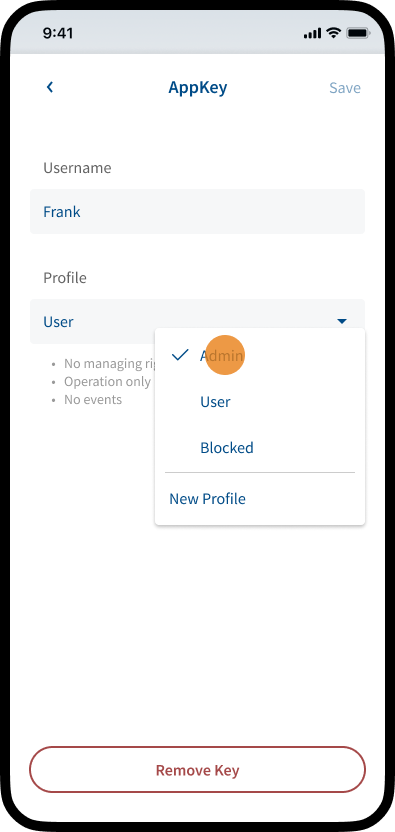Tap the AppKey page title
This screenshot has height=832, width=395.
click(198, 88)
